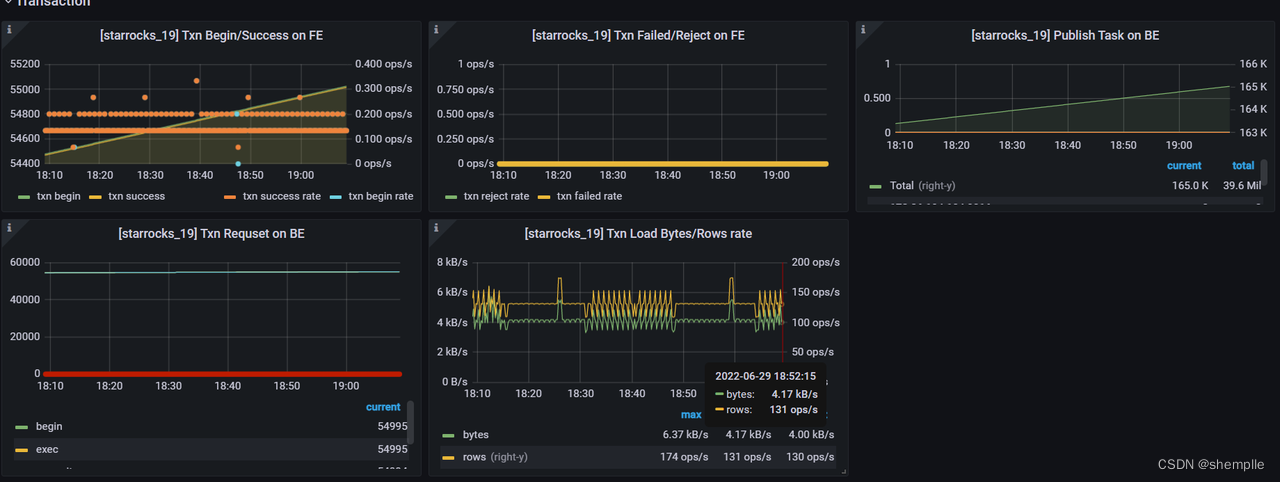This screenshot has height=482, width=1280.
Task: Toggle the txn failed rate legend series
Action: pos(589,196)
